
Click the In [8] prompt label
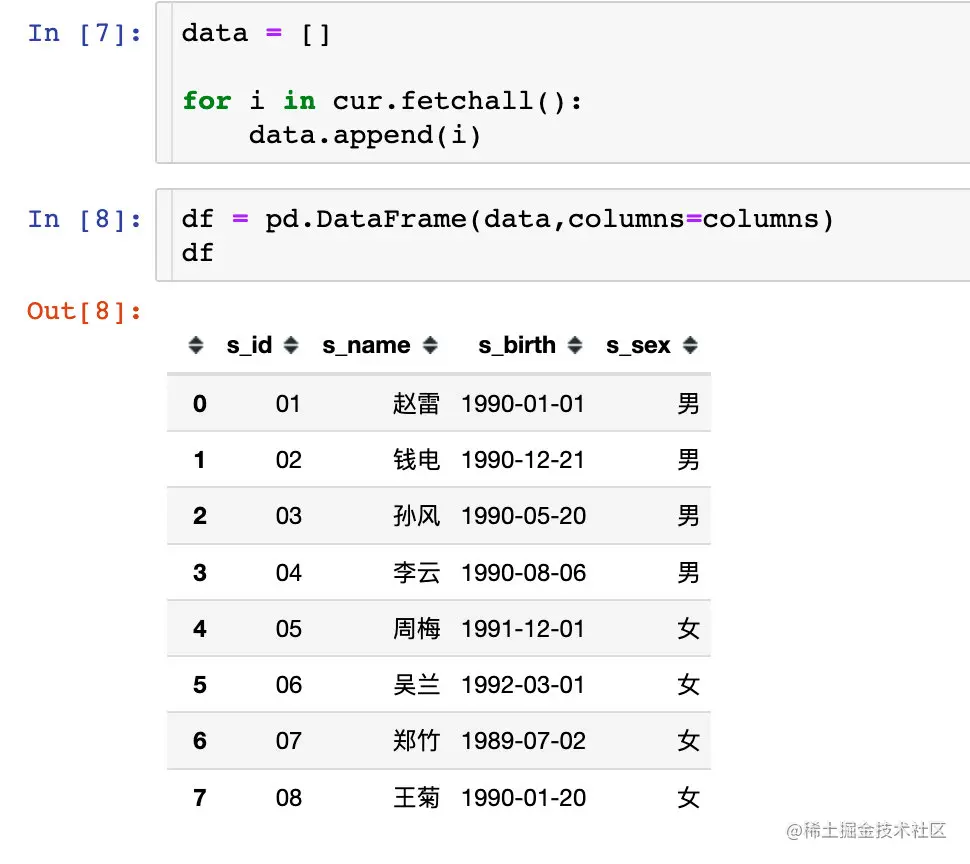pos(85,219)
